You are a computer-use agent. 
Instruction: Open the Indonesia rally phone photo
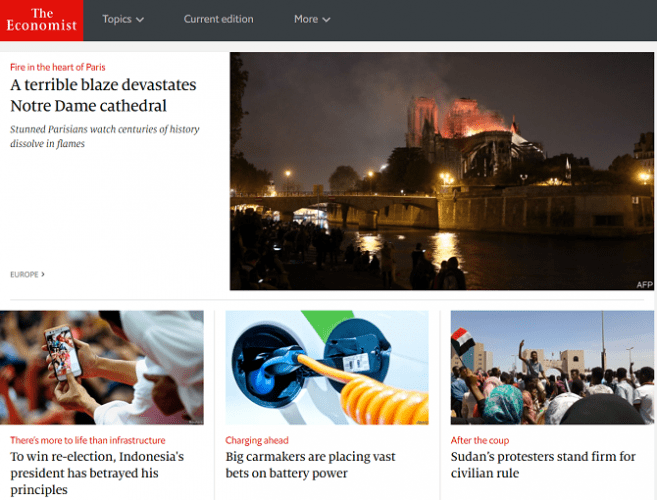102,368
